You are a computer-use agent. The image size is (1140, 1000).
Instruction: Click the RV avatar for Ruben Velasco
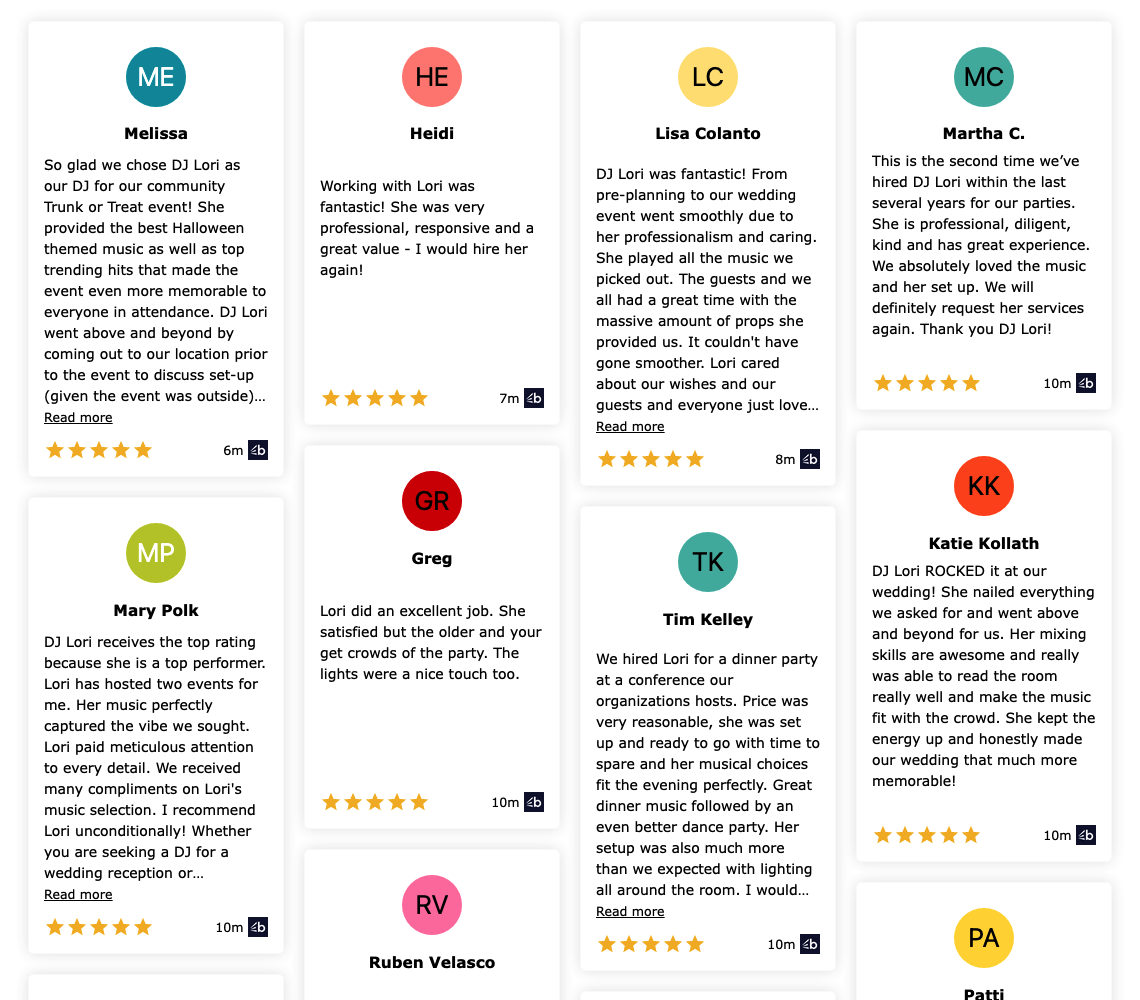coord(432,905)
